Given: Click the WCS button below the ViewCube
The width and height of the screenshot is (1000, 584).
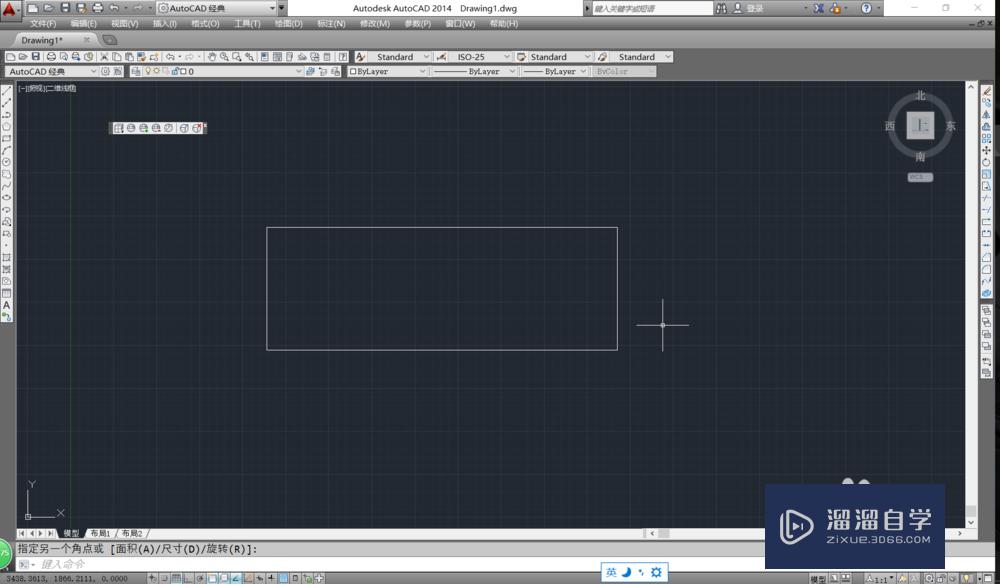Looking at the screenshot, I should pyautogui.click(x=920, y=177).
